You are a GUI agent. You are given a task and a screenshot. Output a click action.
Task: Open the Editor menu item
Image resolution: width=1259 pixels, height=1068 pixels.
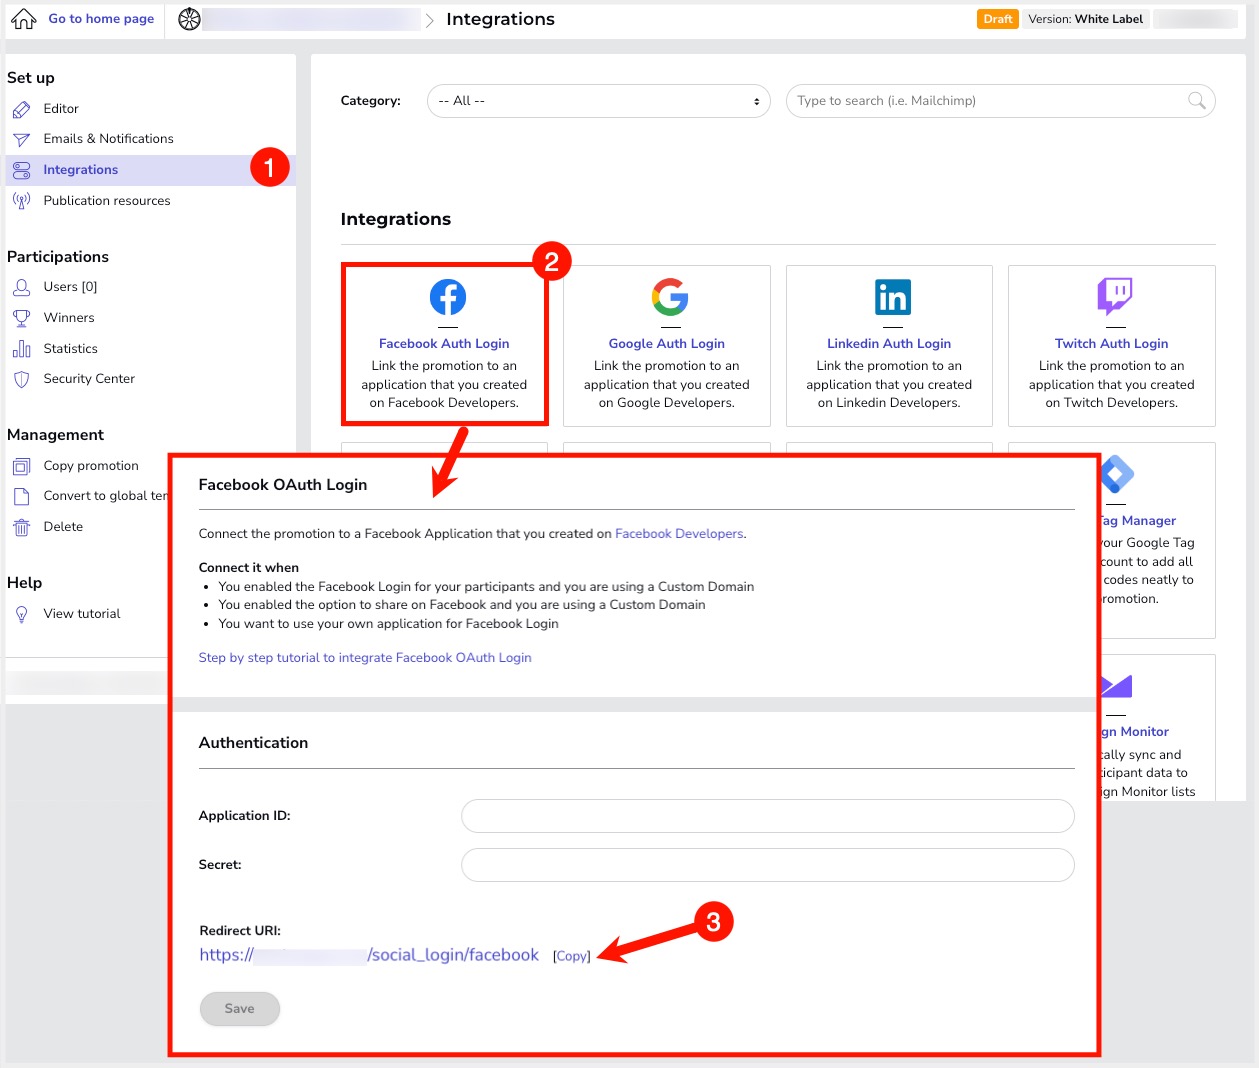pos(61,109)
